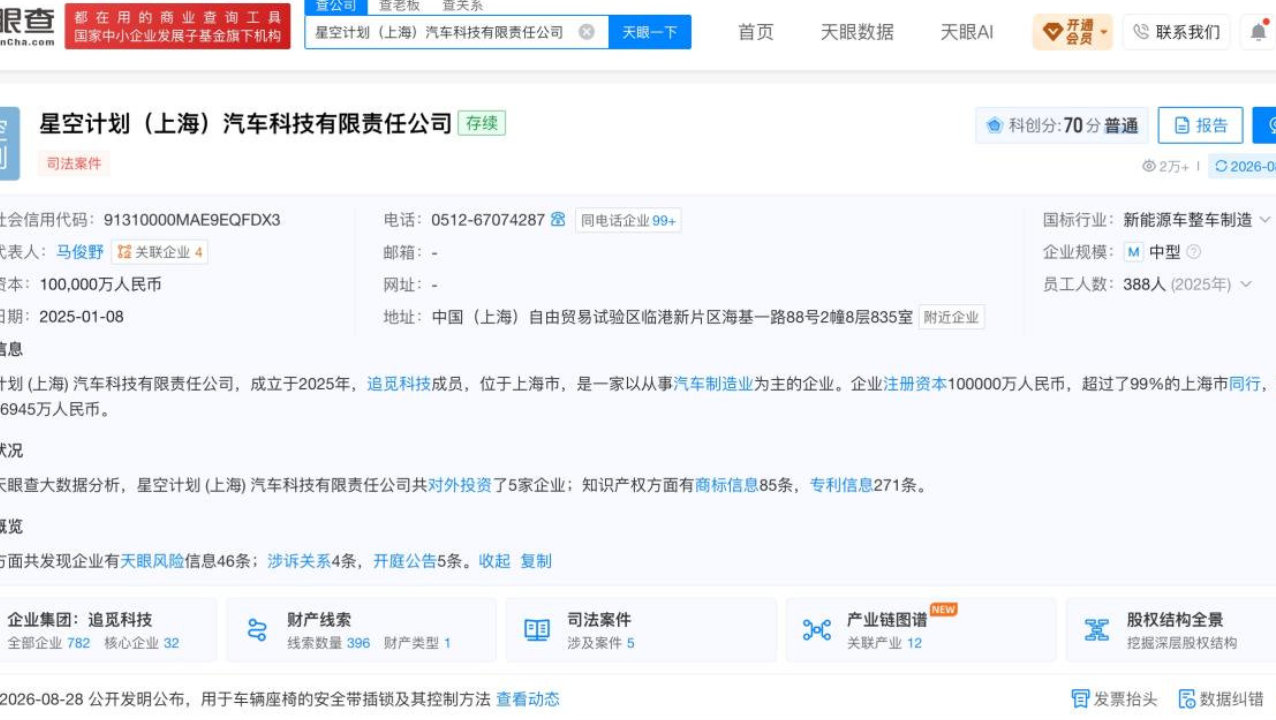Open the 专利信息 patent link
This screenshot has width=1276, height=720.
pyautogui.click(x=841, y=485)
